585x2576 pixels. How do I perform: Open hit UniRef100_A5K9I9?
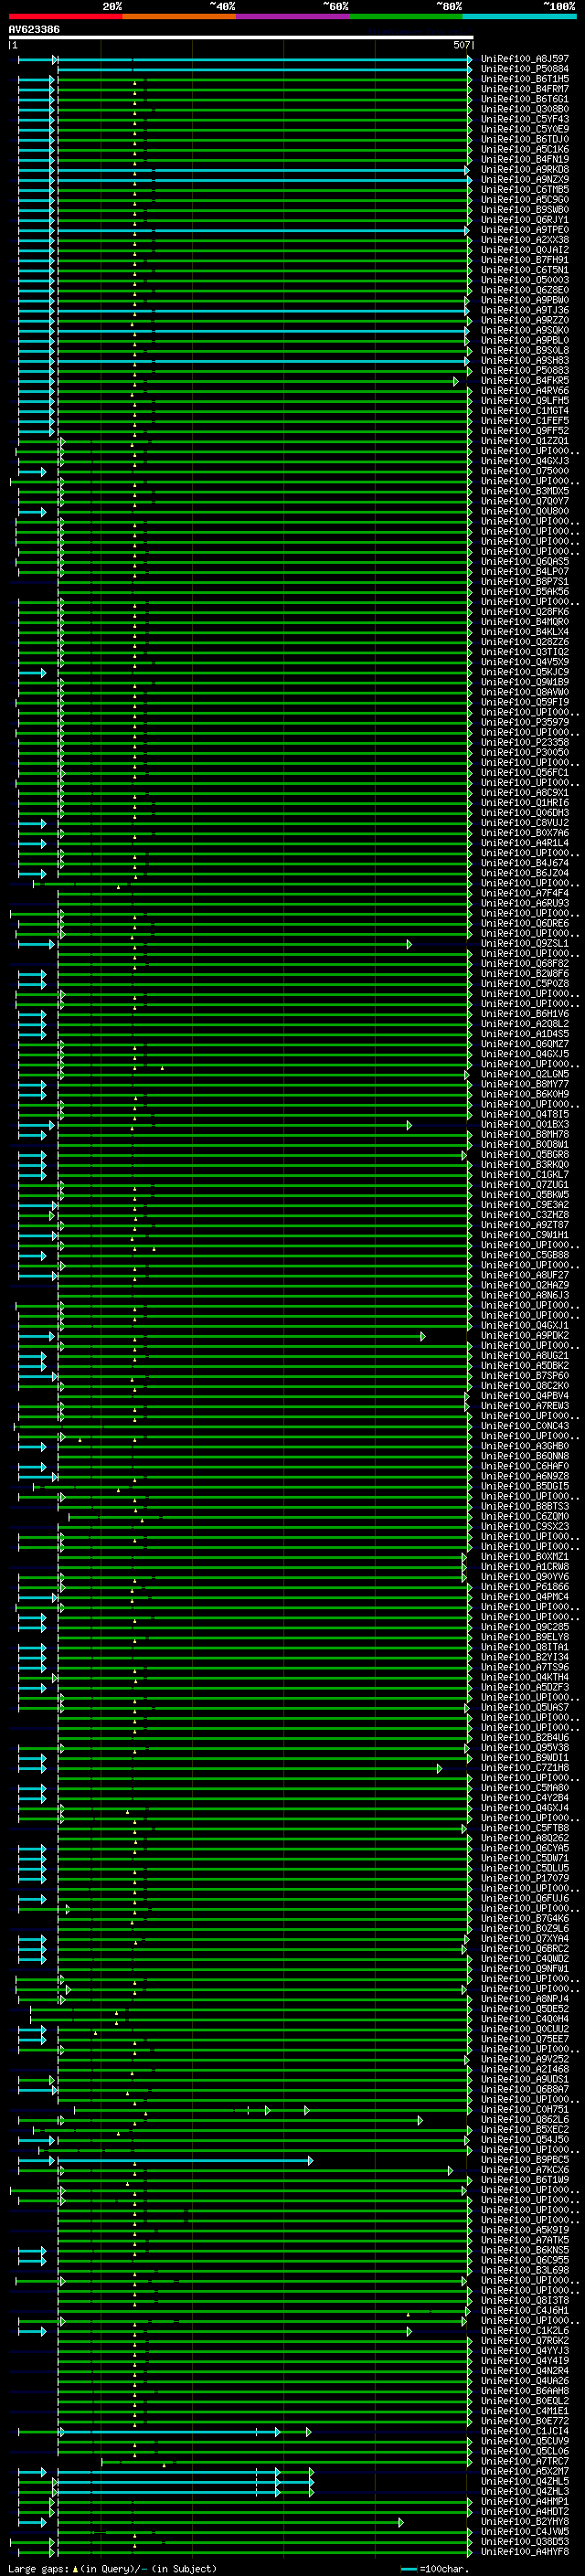(525, 2230)
